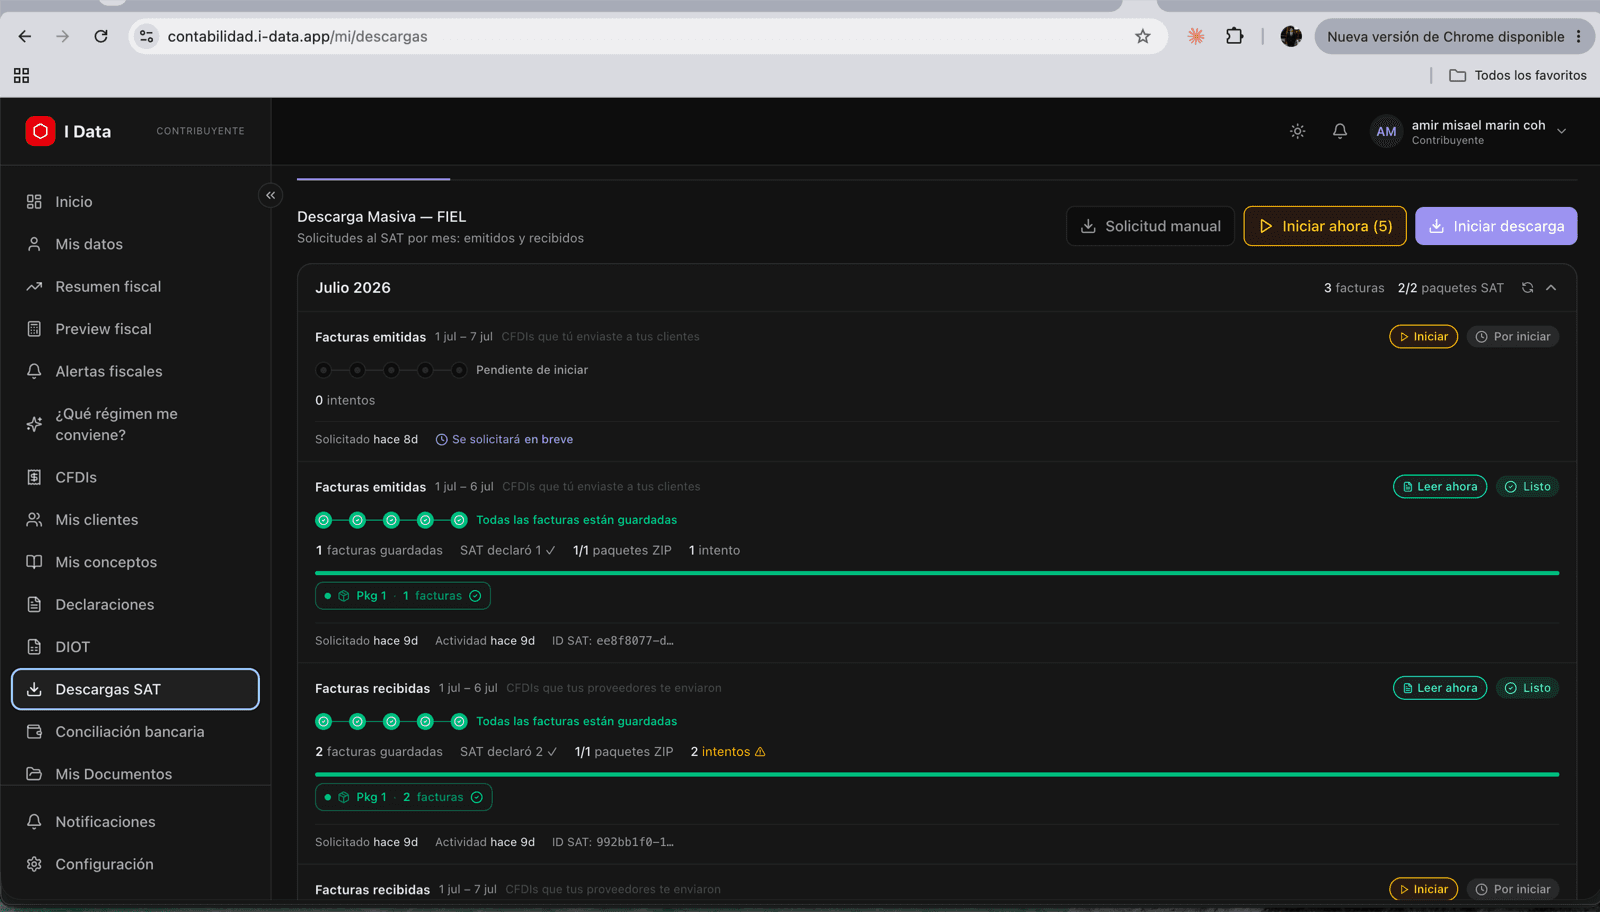
Task: Open the user menu for amir misael marin coh
Action: pyautogui.click(x=1468, y=131)
